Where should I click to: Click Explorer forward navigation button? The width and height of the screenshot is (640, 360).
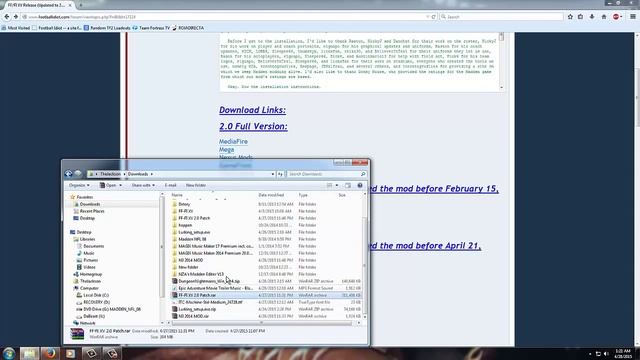pyautogui.click(x=78, y=174)
